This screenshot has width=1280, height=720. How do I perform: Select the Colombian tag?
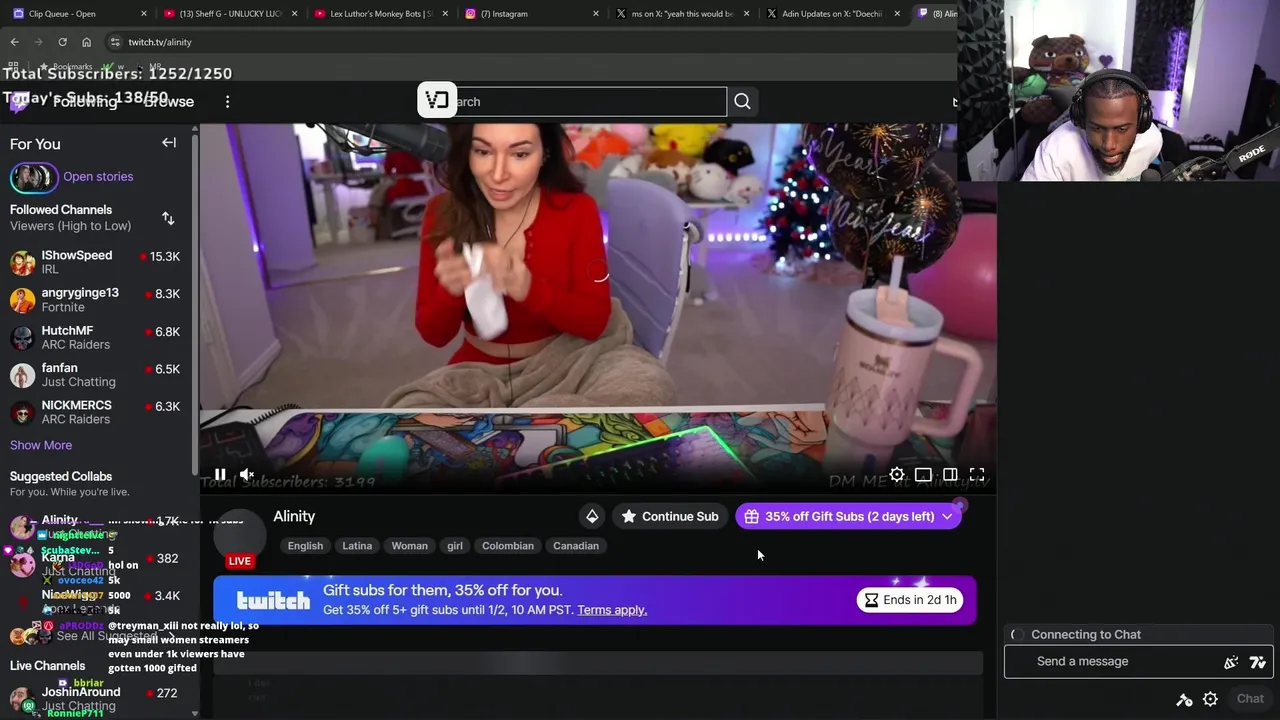tap(508, 546)
